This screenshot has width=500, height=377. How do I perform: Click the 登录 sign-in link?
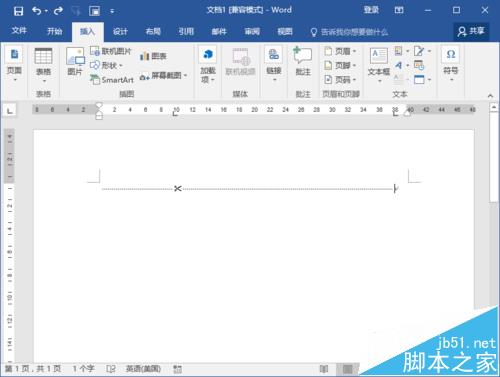(x=371, y=10)
